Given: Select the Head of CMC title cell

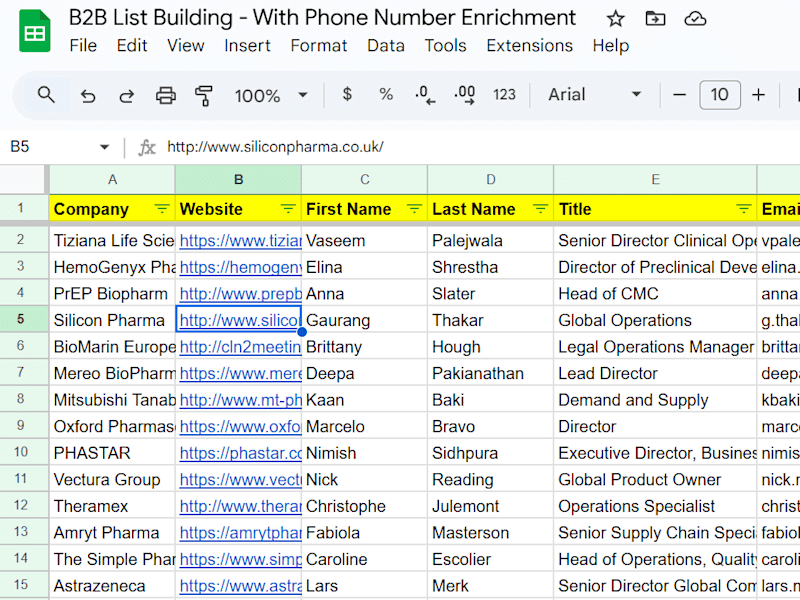Looking at the screenshot, I should (x=655, y=293).
